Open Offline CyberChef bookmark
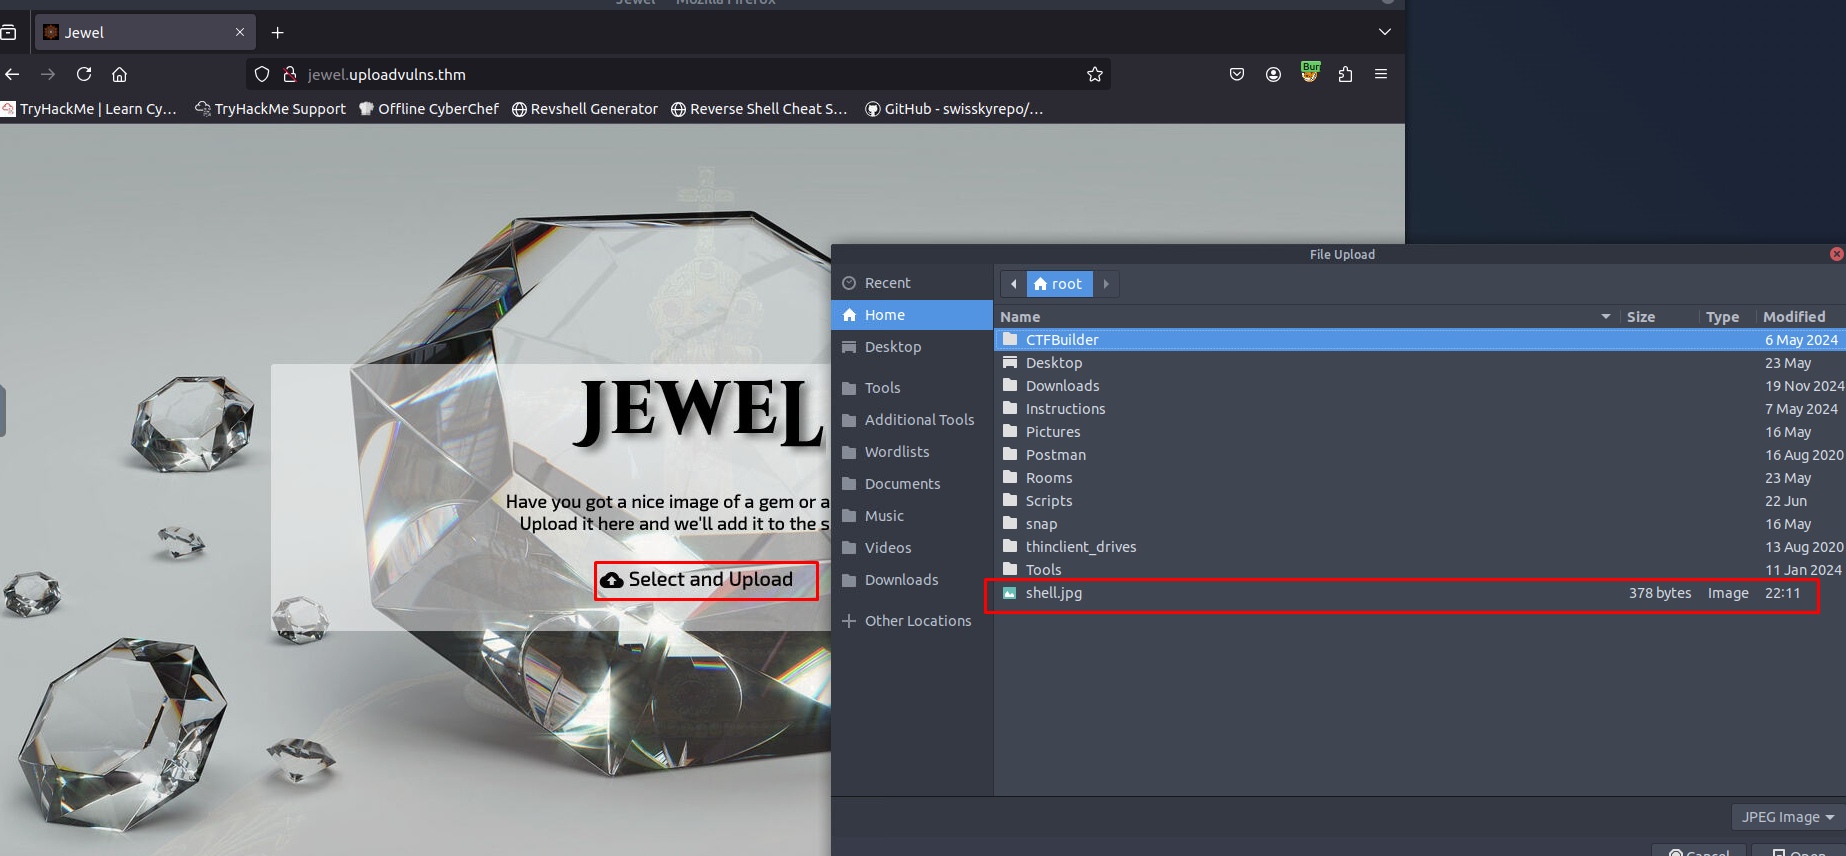Image resolution: width=1846 pixels, height=856 pixels. 429,109
